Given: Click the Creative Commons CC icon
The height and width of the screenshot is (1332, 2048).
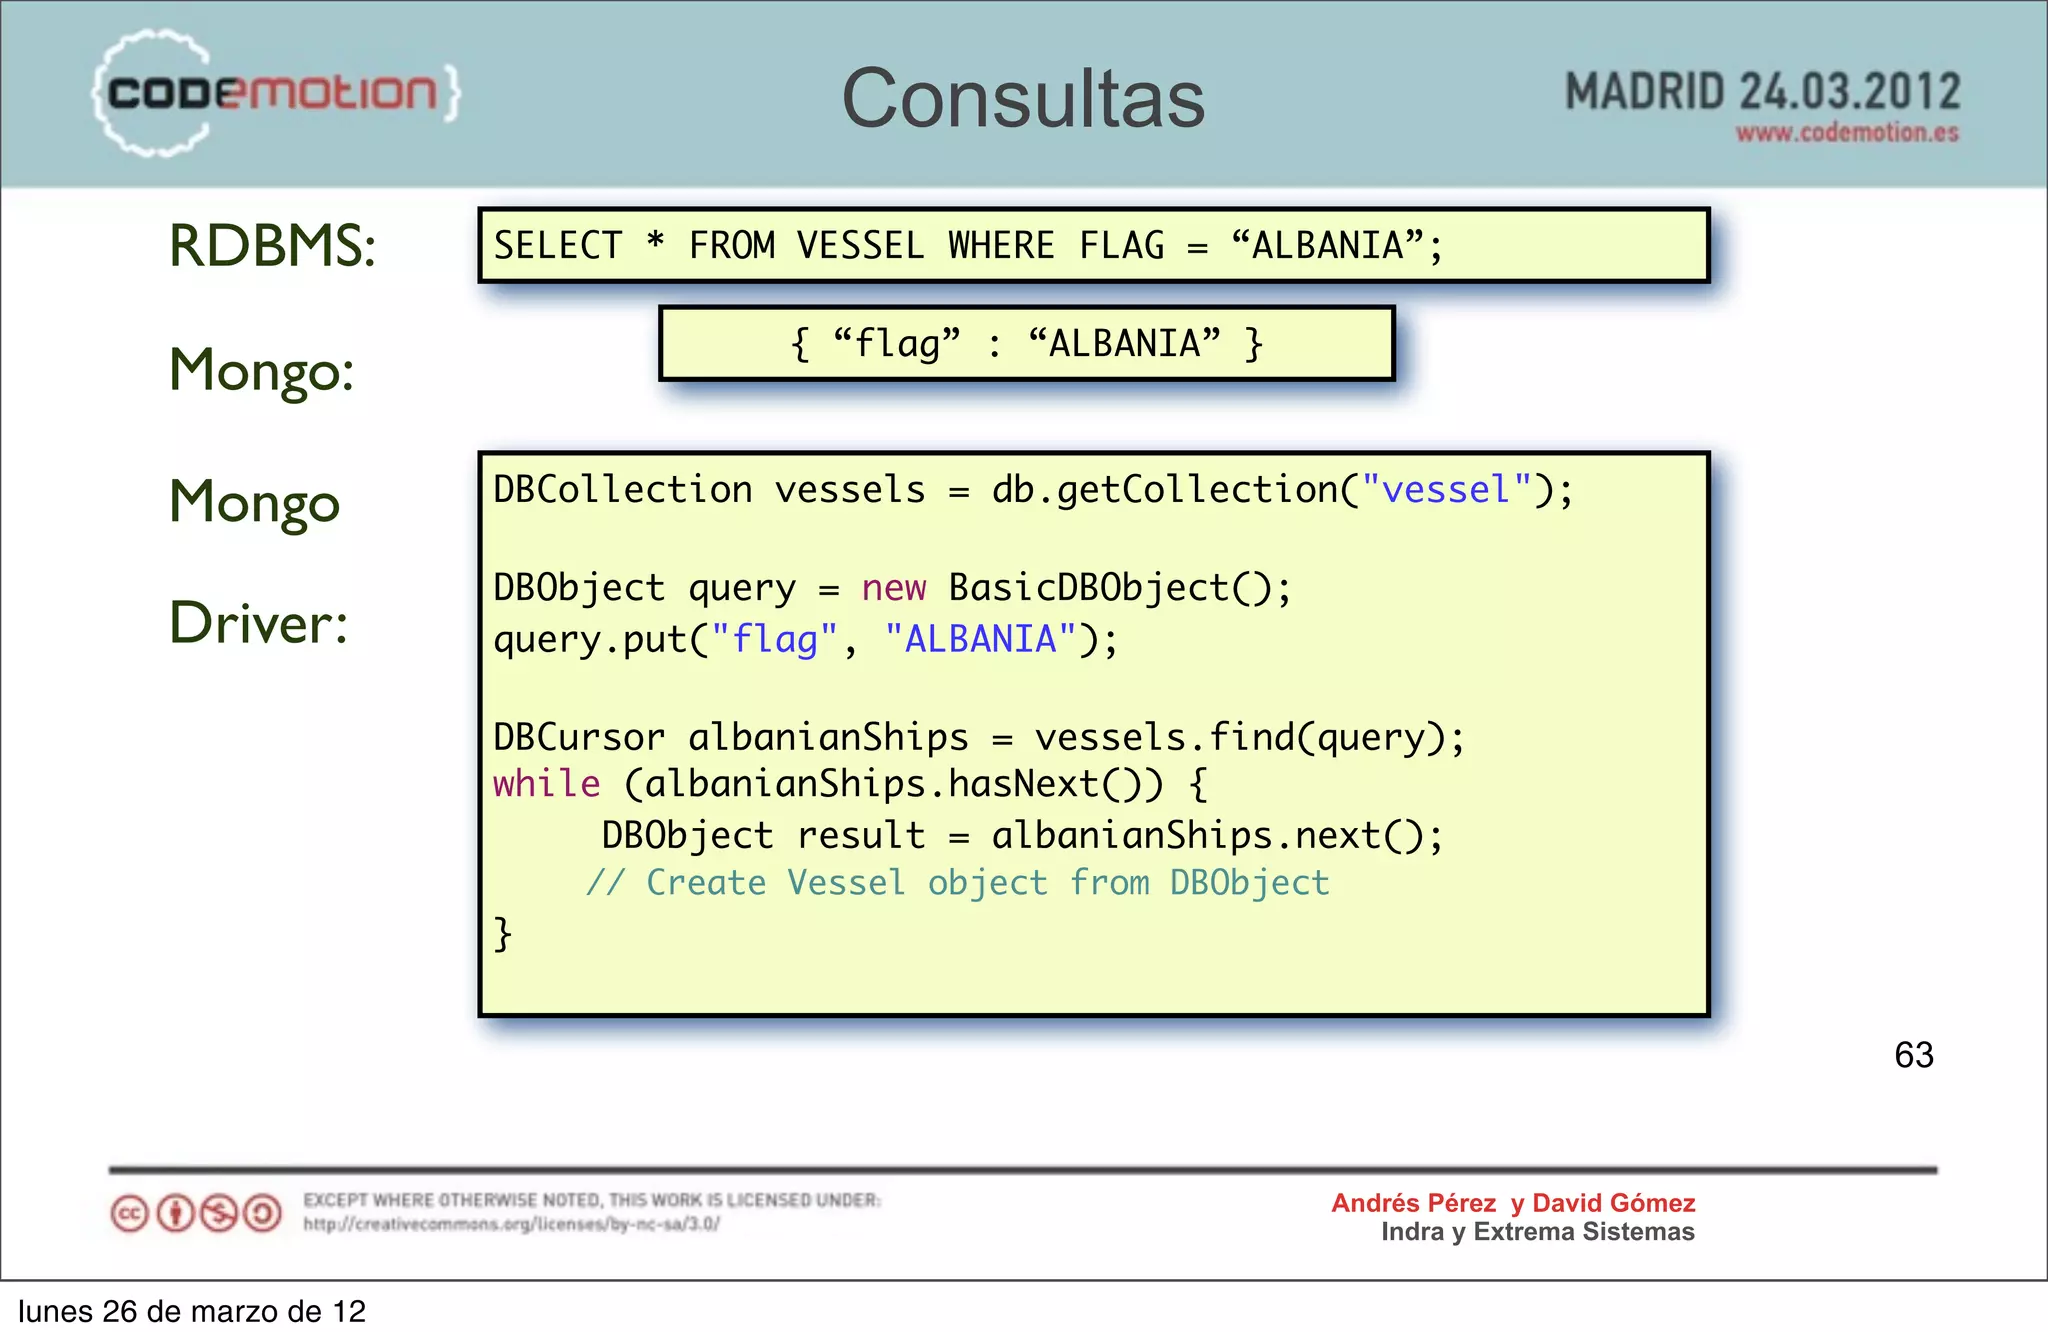Looking at the screenshot, I should tap(130, 1214).
